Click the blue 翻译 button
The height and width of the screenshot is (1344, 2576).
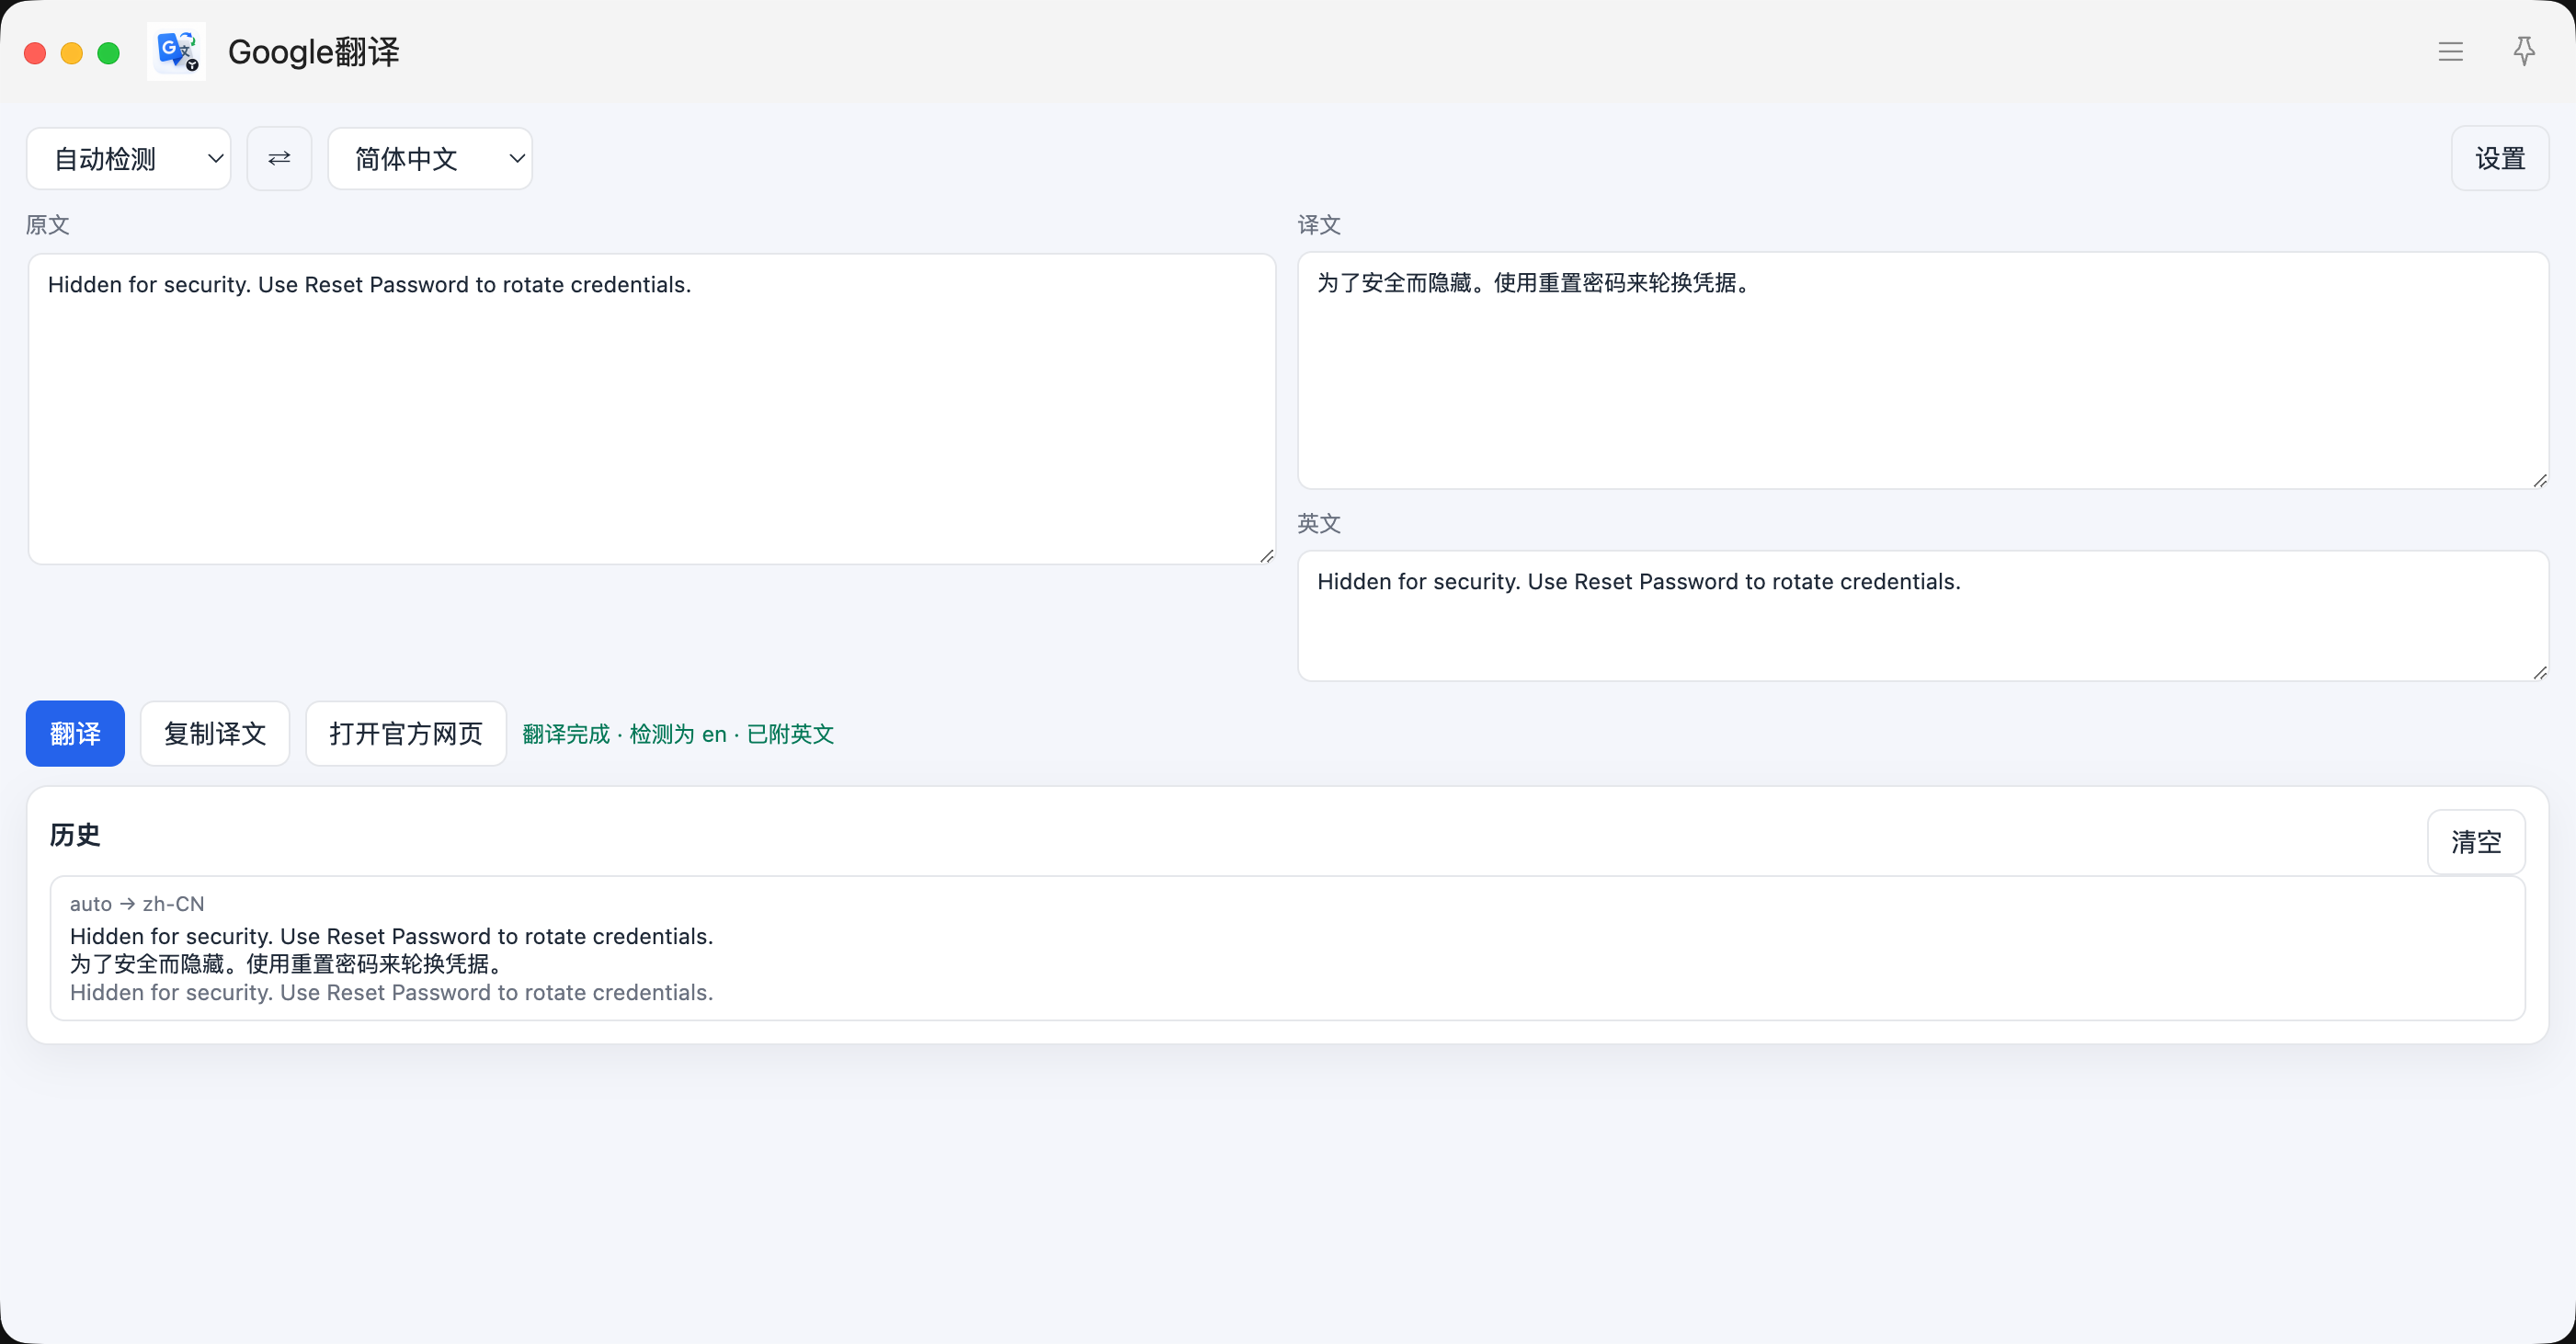click(x=75, y=733)
